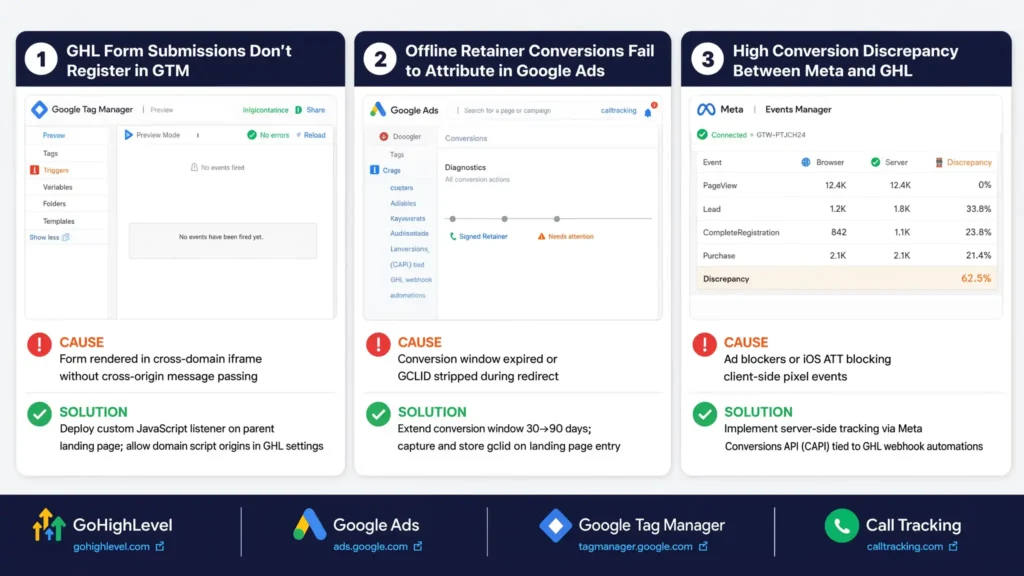Click Diagnostics heading in Google Ads panel
Viewport: 1024px width, 576px height.
[x=465, y=167]
